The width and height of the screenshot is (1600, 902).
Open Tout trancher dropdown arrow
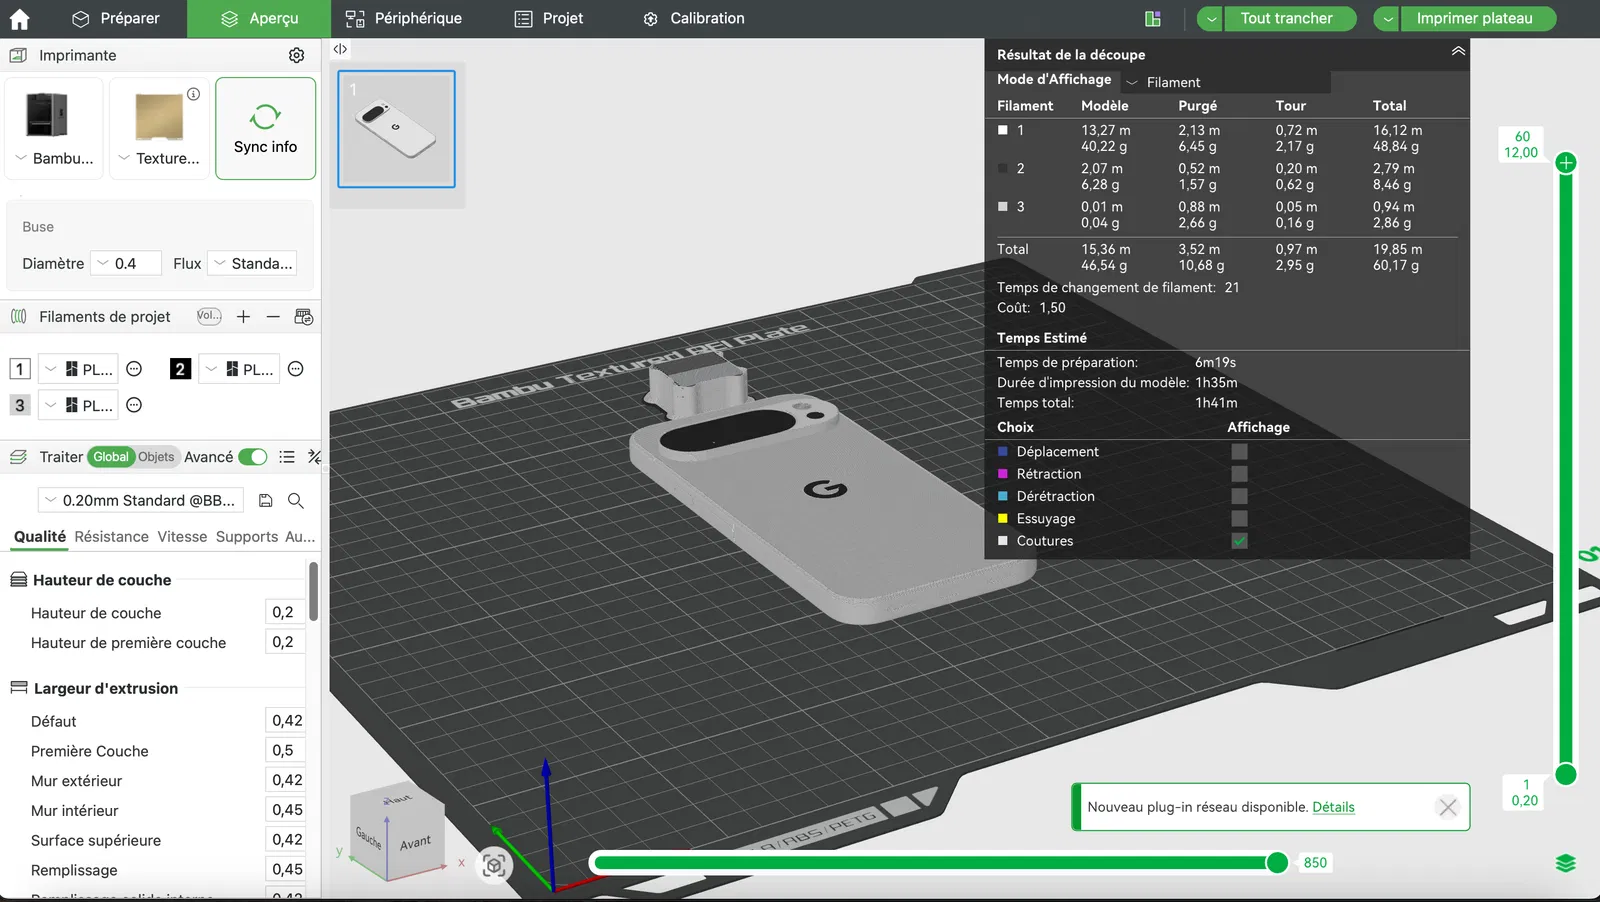pyautogui.click(x=1211, y=19)
